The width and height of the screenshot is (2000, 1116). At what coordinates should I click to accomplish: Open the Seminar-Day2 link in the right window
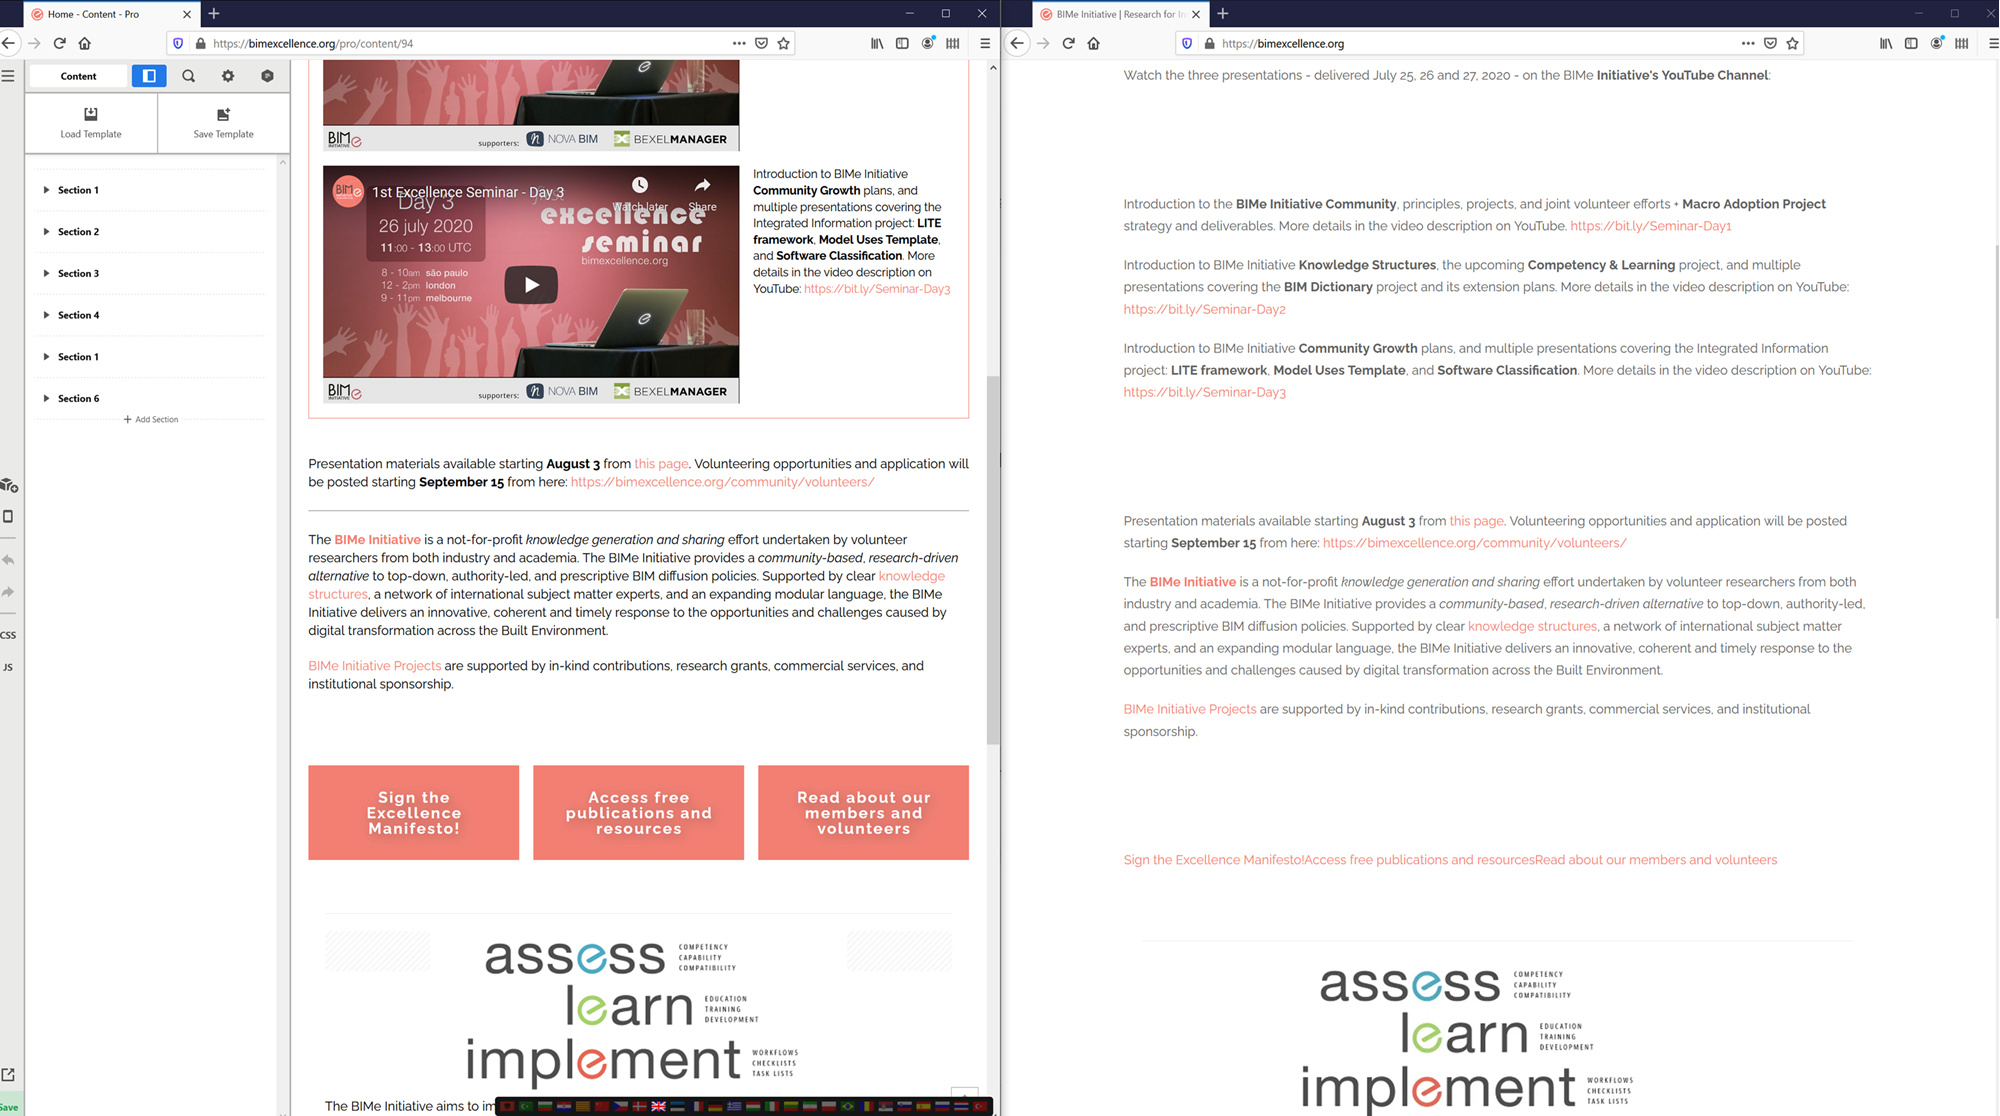[1204, 310]
